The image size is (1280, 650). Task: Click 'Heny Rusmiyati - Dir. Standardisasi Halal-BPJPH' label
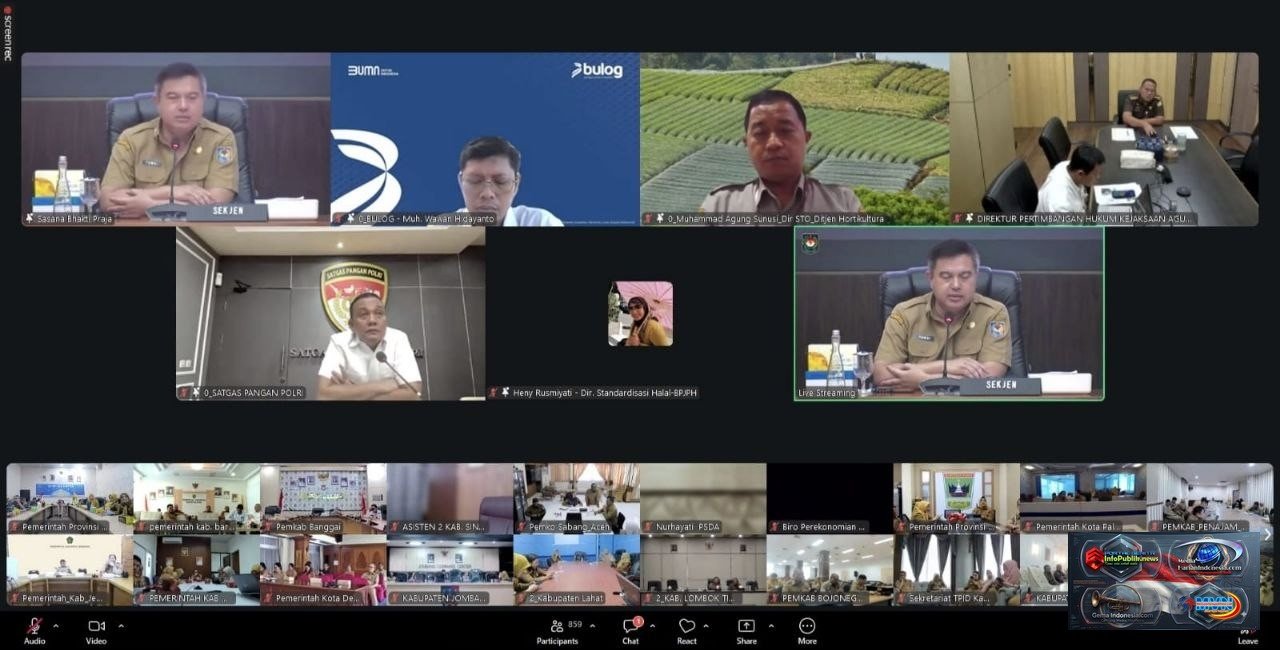click(606, 393)
